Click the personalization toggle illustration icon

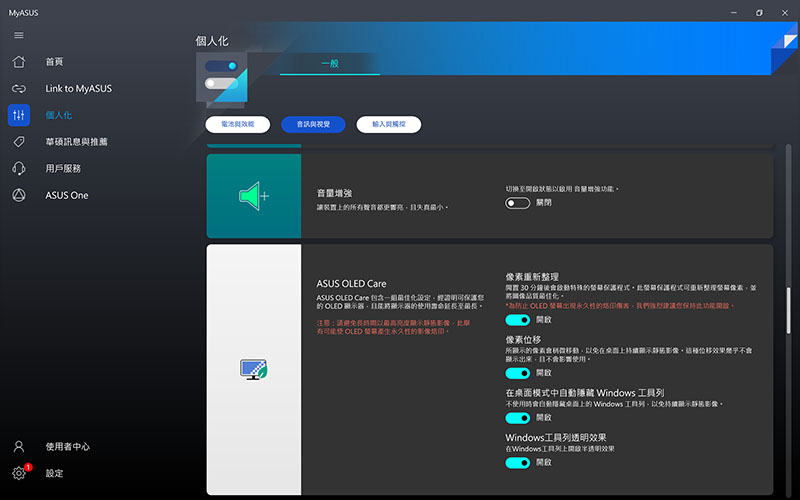pyautogui.click(x=222, y=79)
